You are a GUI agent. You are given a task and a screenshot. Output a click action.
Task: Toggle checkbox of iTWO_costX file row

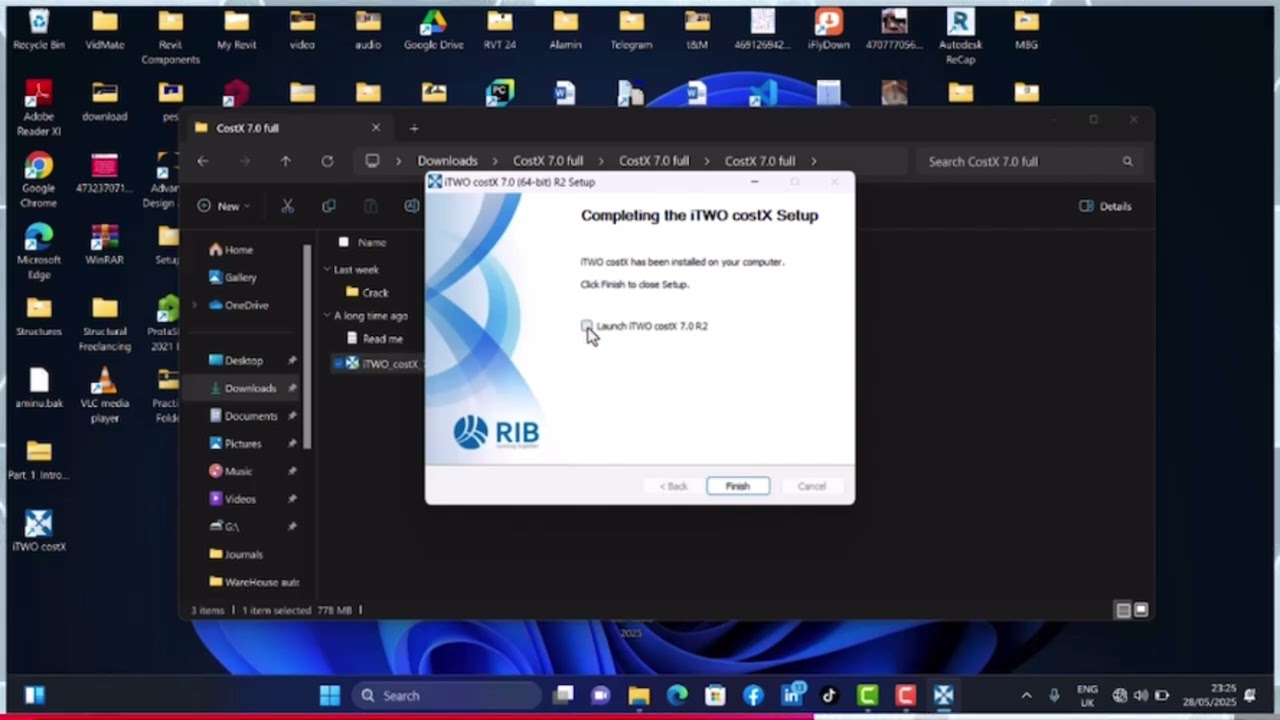tap(339, 363)
